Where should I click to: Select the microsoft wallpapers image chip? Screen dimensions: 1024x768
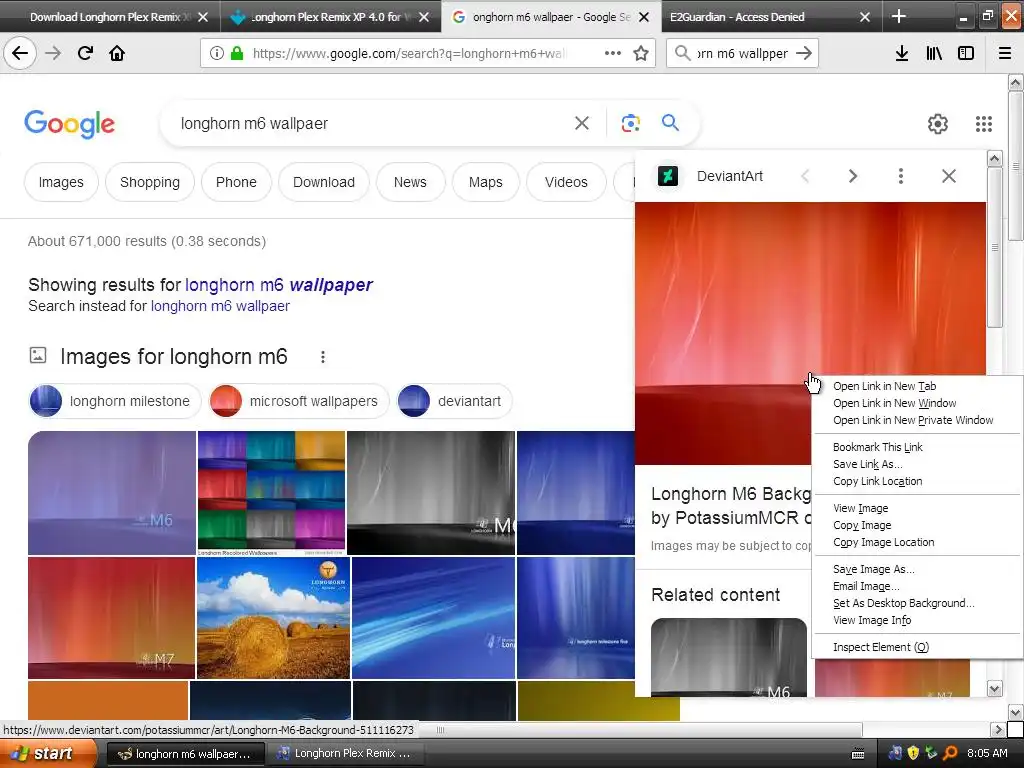[298, 401]
